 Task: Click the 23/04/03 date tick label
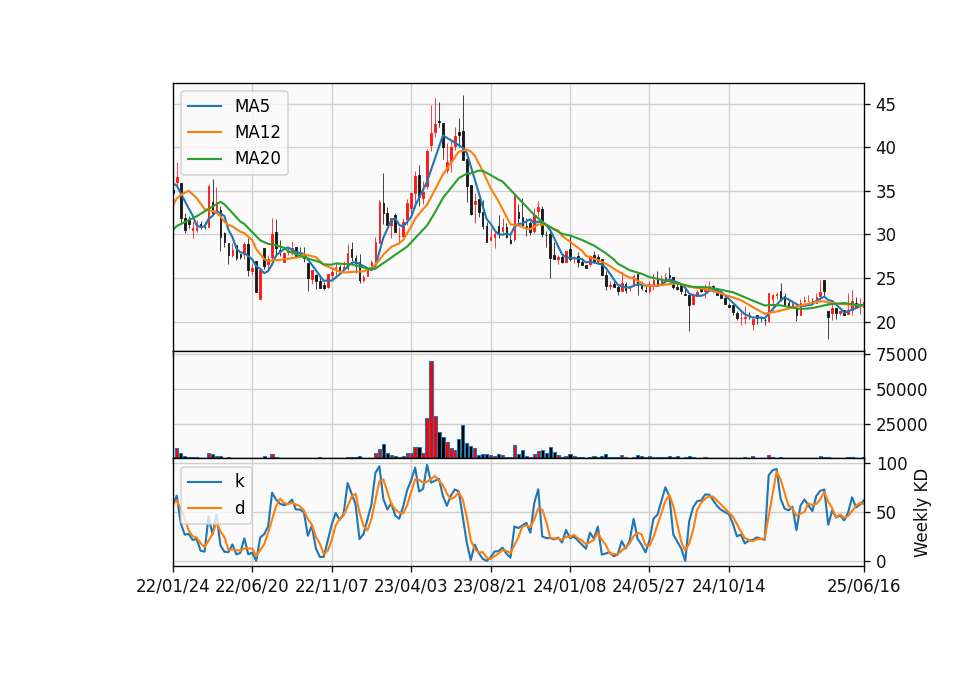click(x=410, y=586)
